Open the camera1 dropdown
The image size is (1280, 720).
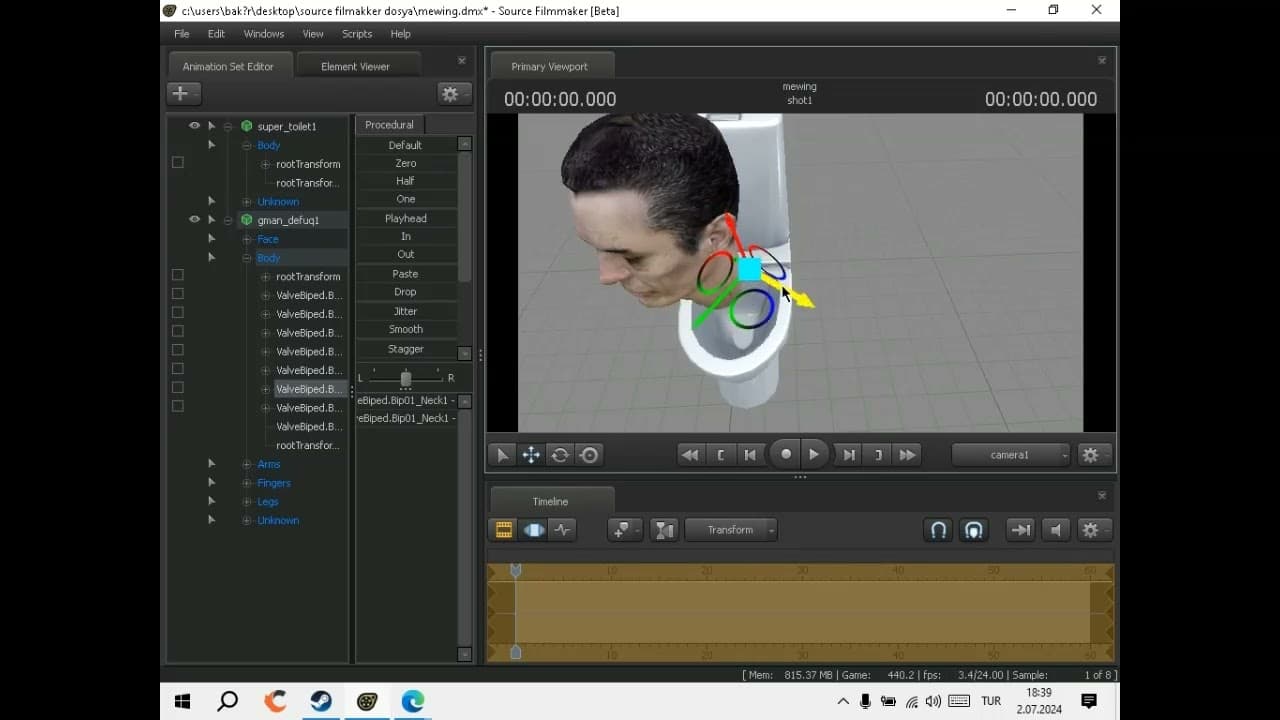(1010, 455)
